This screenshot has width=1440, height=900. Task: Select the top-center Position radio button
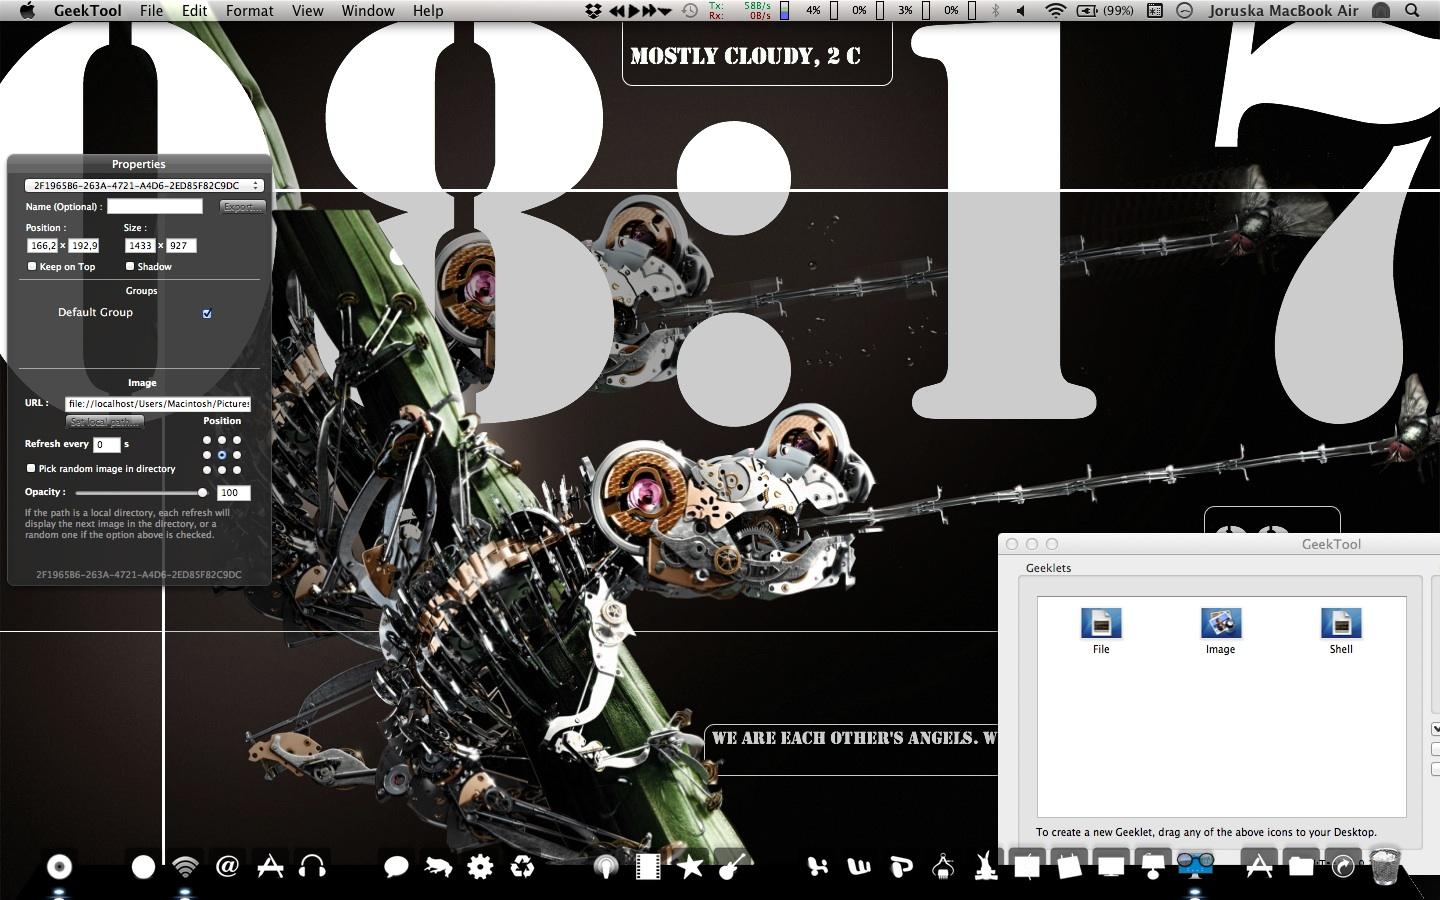pos(222,440)
